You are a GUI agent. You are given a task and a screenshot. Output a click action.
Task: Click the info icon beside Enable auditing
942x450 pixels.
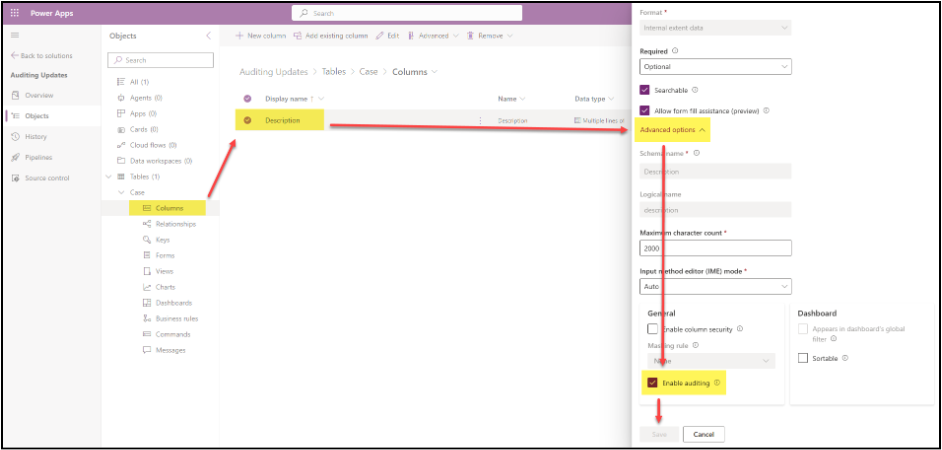pos(717,382)
